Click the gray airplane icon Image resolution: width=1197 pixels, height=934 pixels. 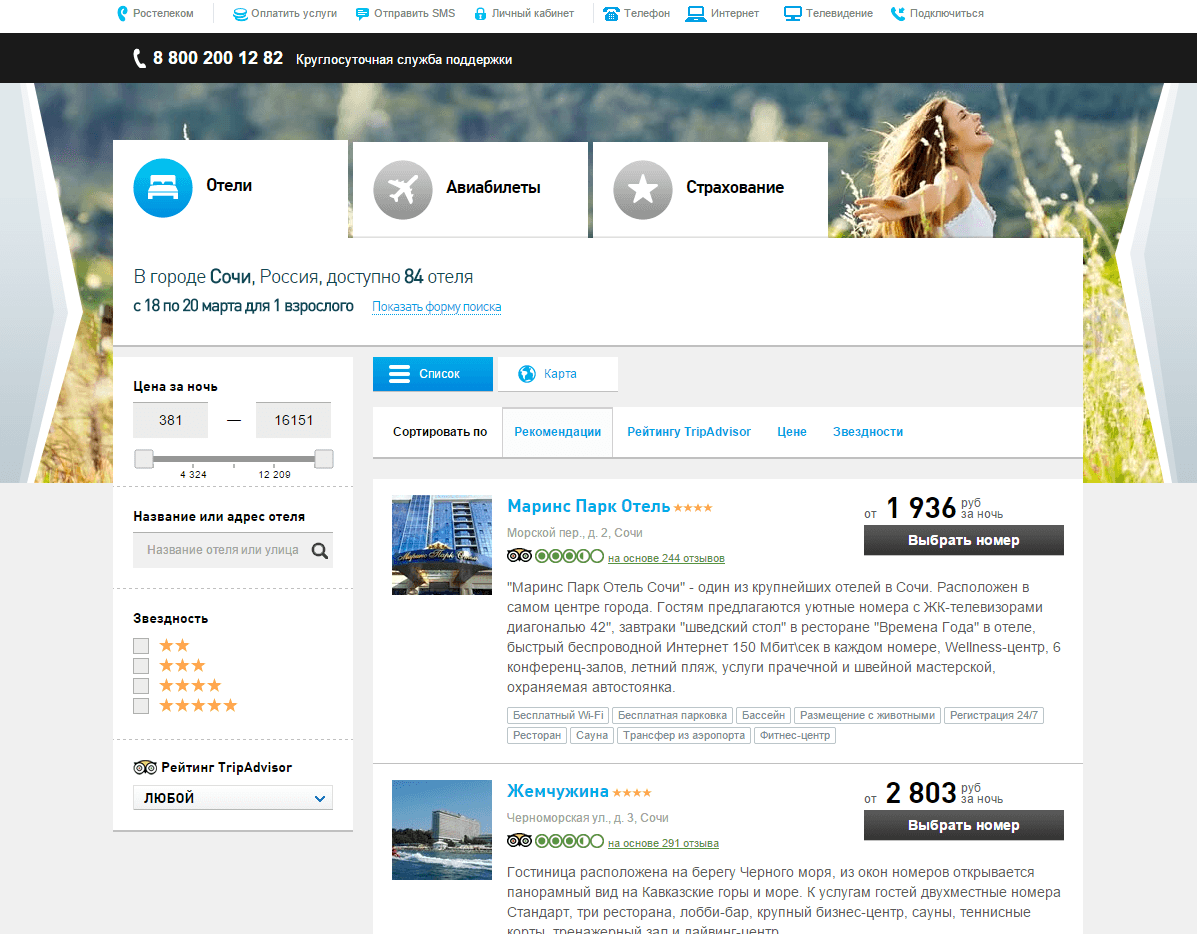coord(402,189)
